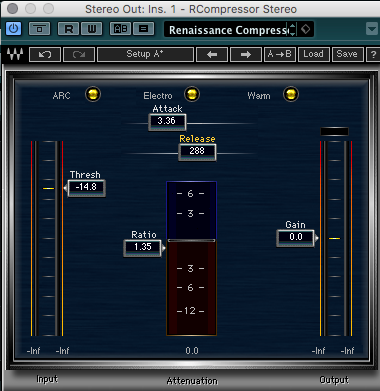Toggle the Electro behavior light

pyautogui.click(x=192, y=94)
